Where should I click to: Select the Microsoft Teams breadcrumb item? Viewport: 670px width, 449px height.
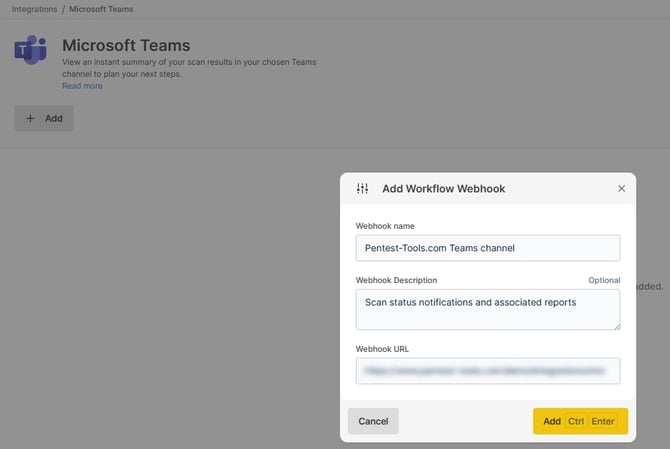[101, 9]
